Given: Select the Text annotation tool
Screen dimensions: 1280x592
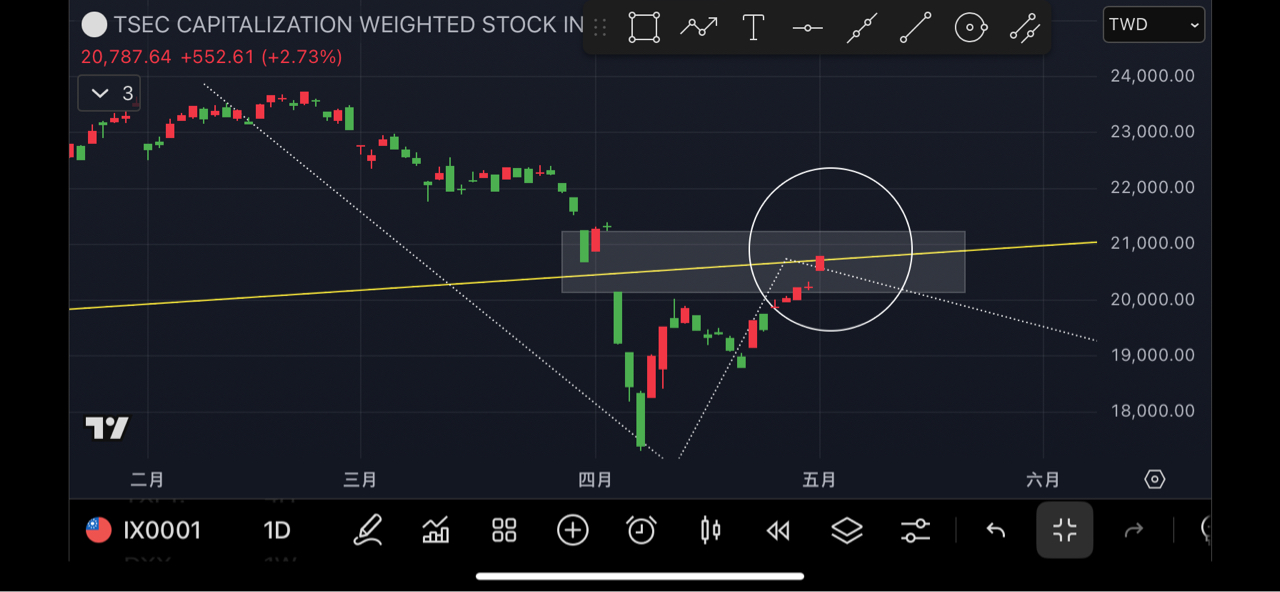Looking at the screenshot, I should click(x=753, y=27).
